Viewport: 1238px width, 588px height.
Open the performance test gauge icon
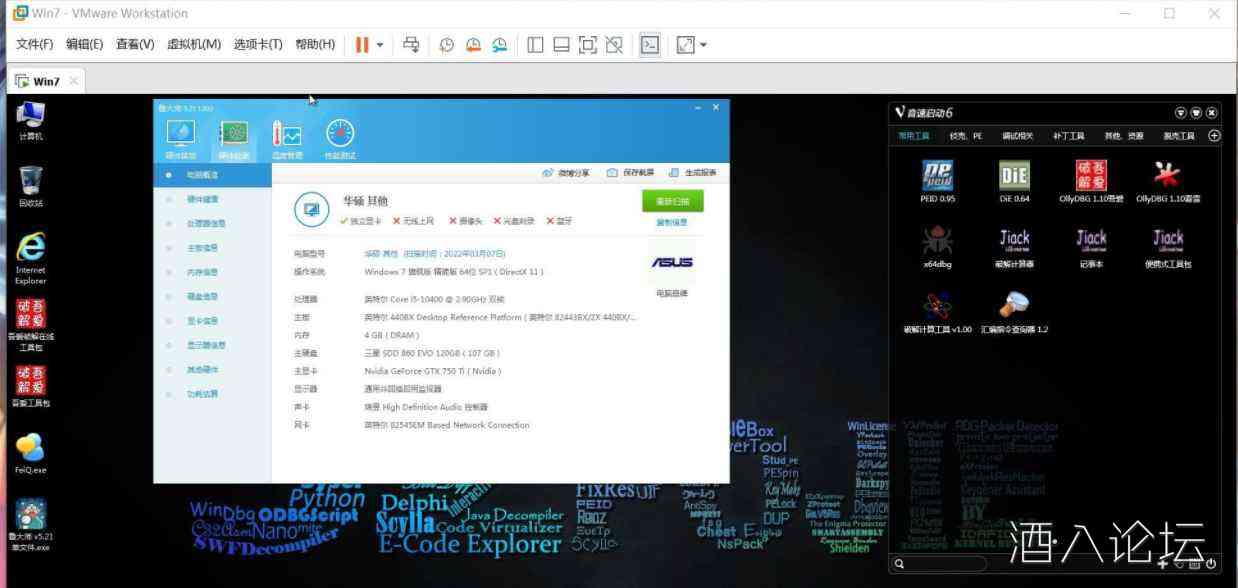340,140
